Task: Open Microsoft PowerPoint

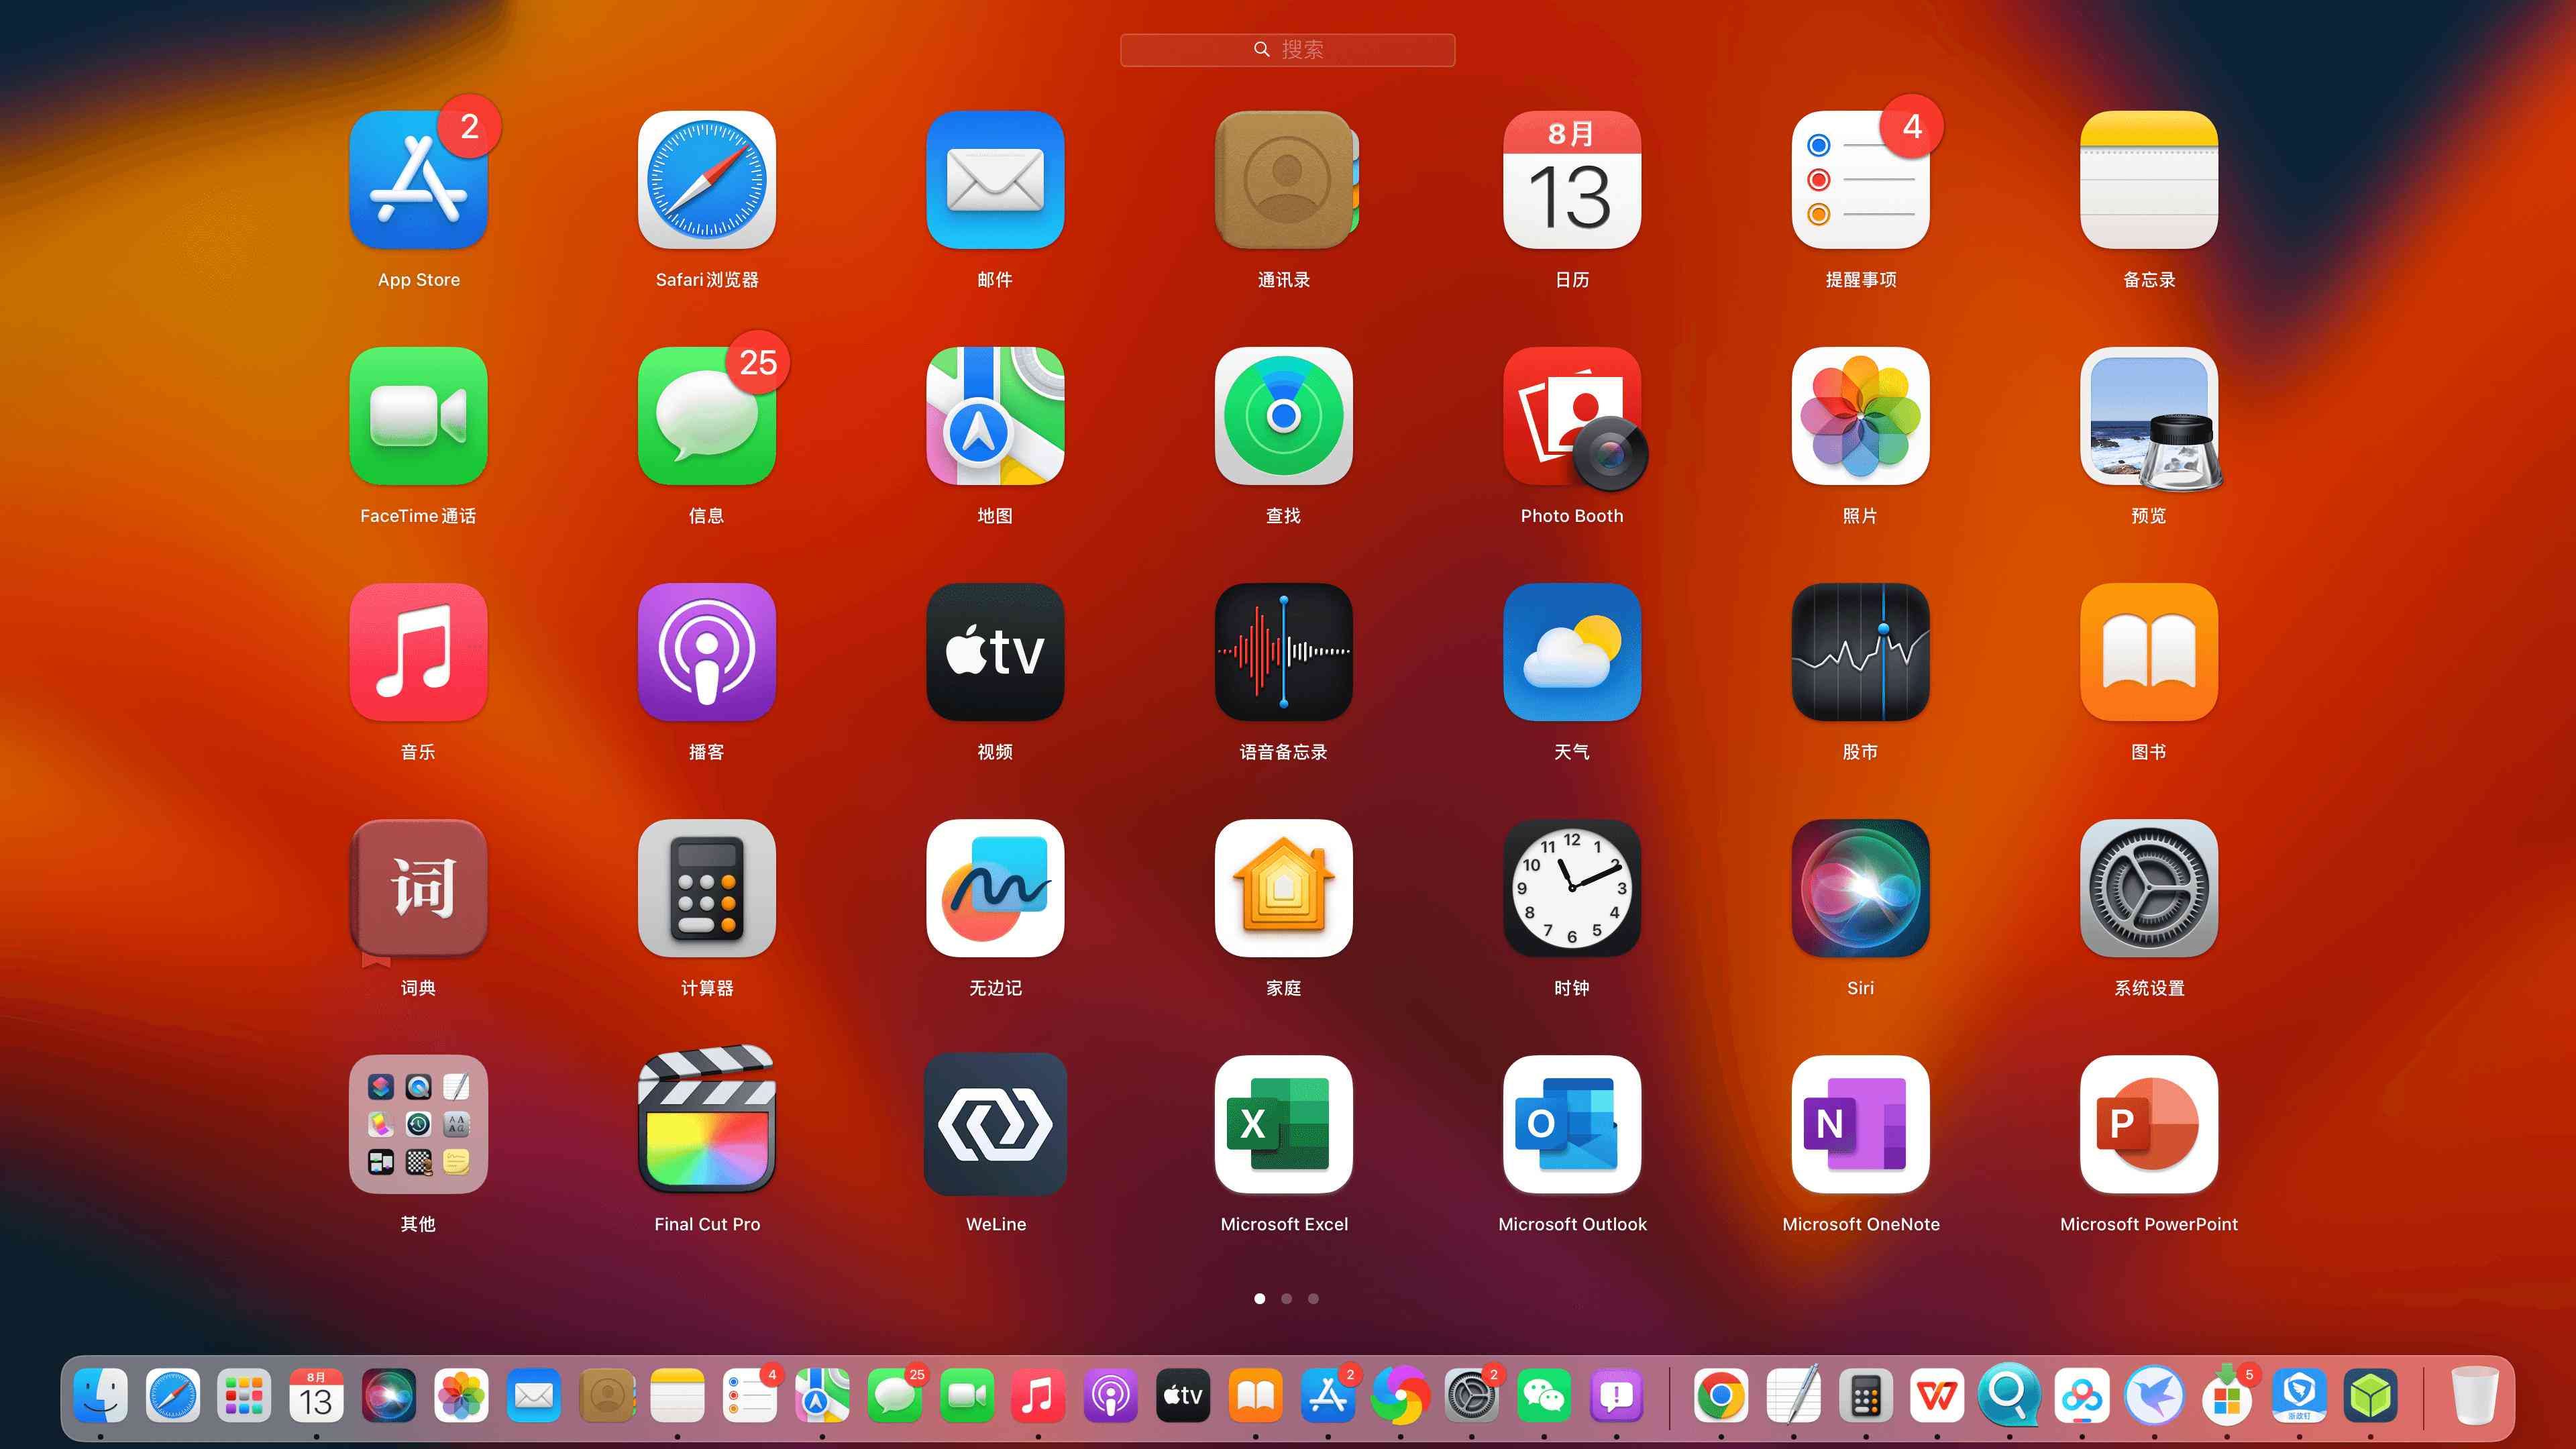Action: (2148, 1124)
